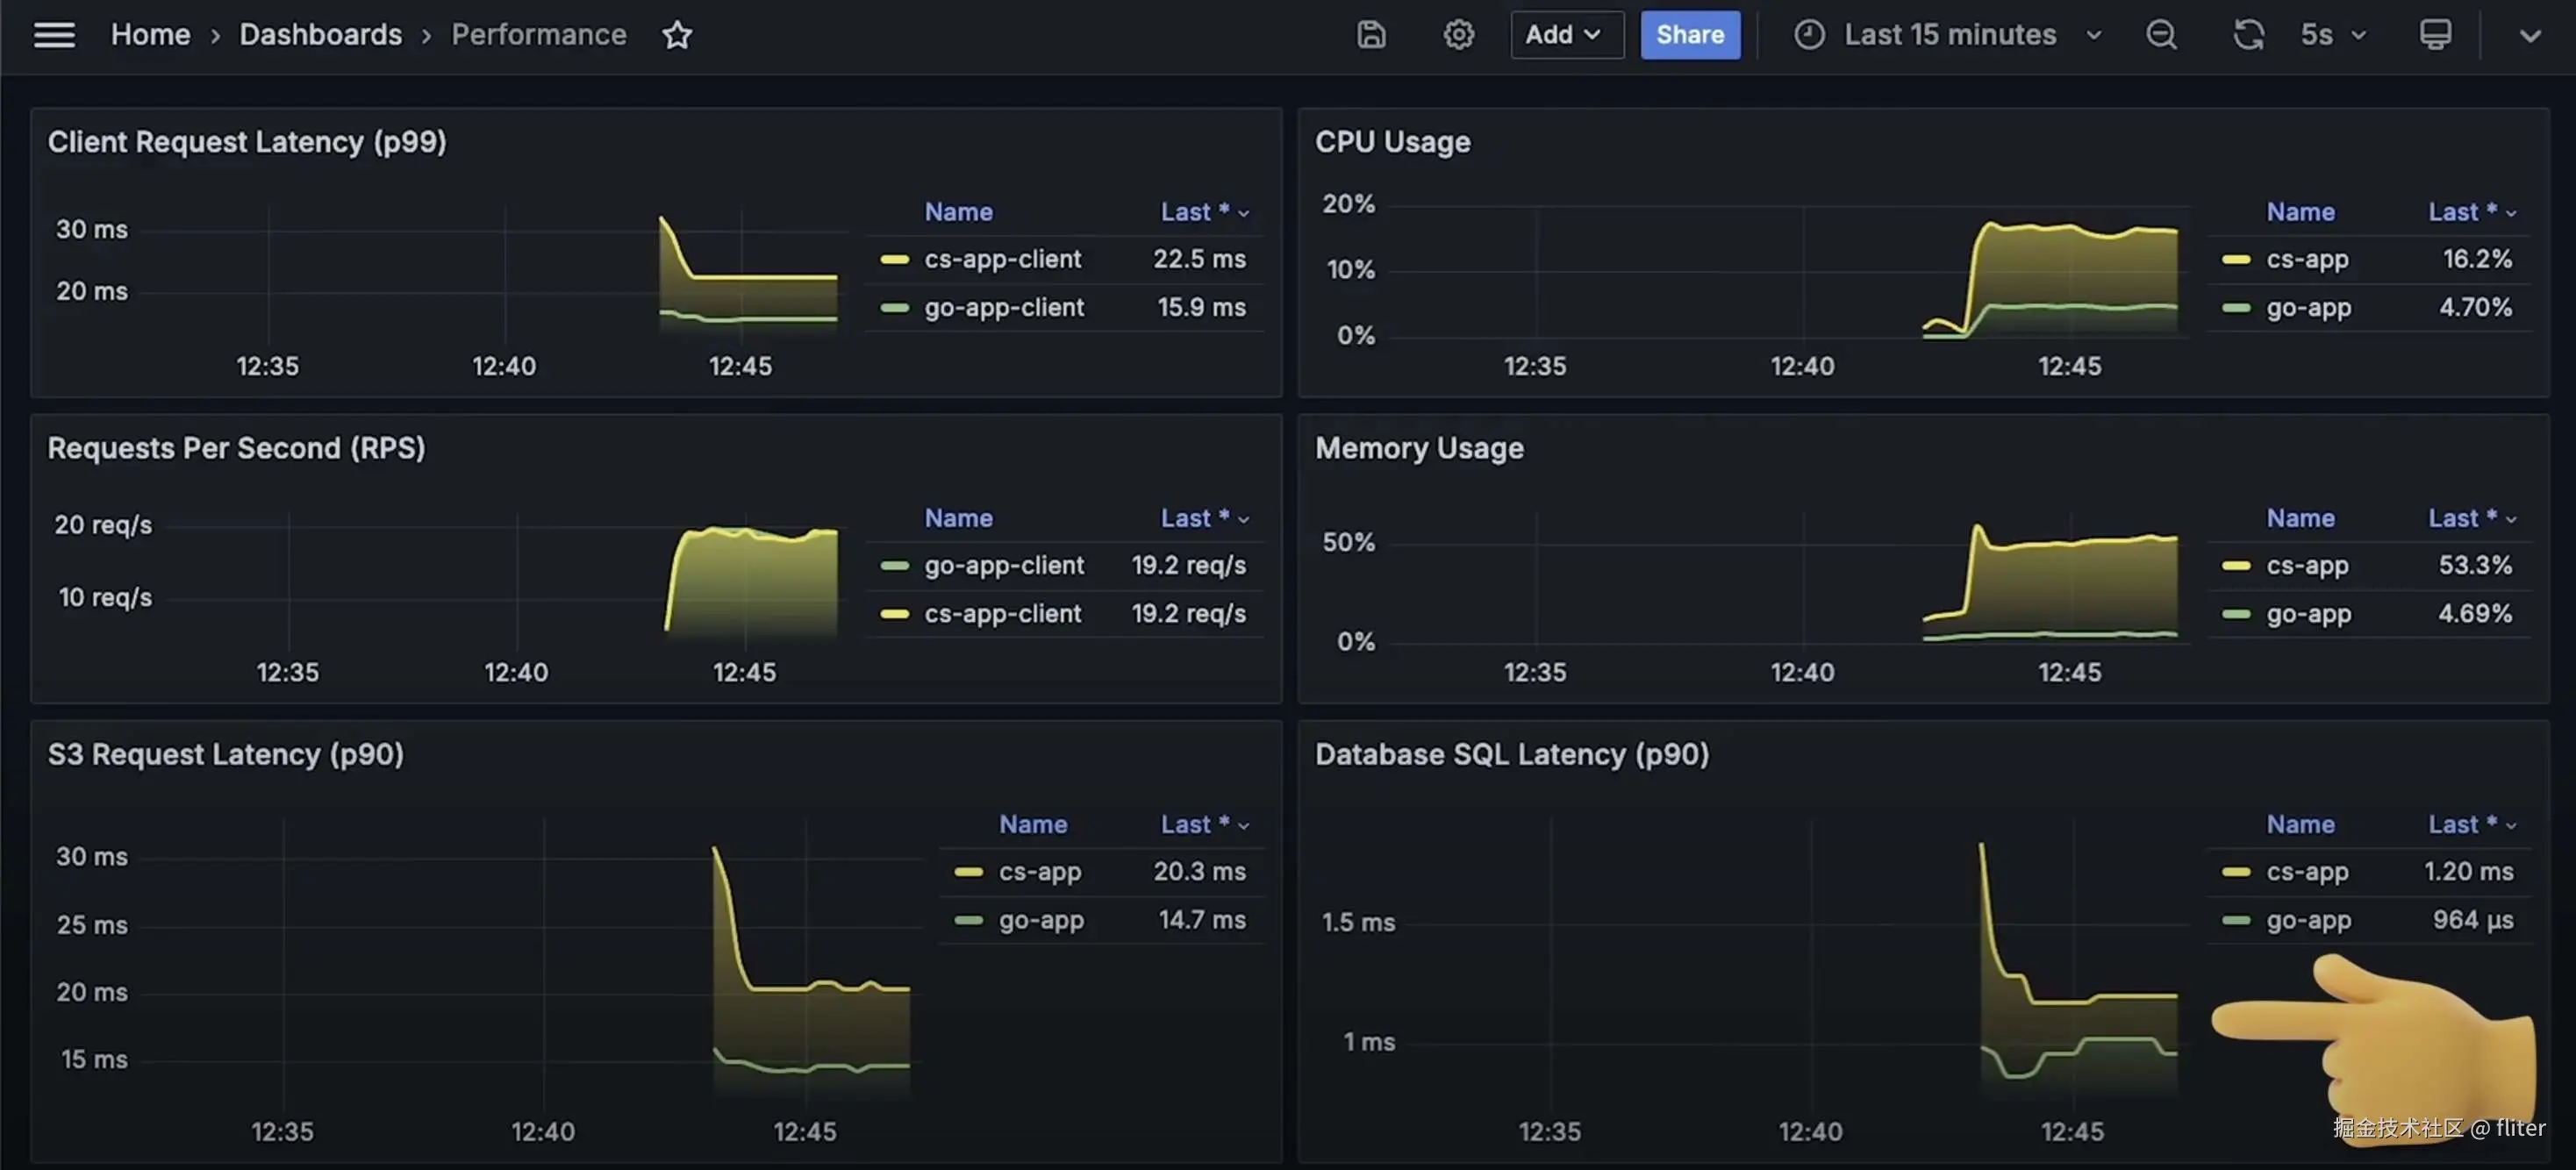
Task: Click the refresh dashboard icon
Action: coord(2248,35)
